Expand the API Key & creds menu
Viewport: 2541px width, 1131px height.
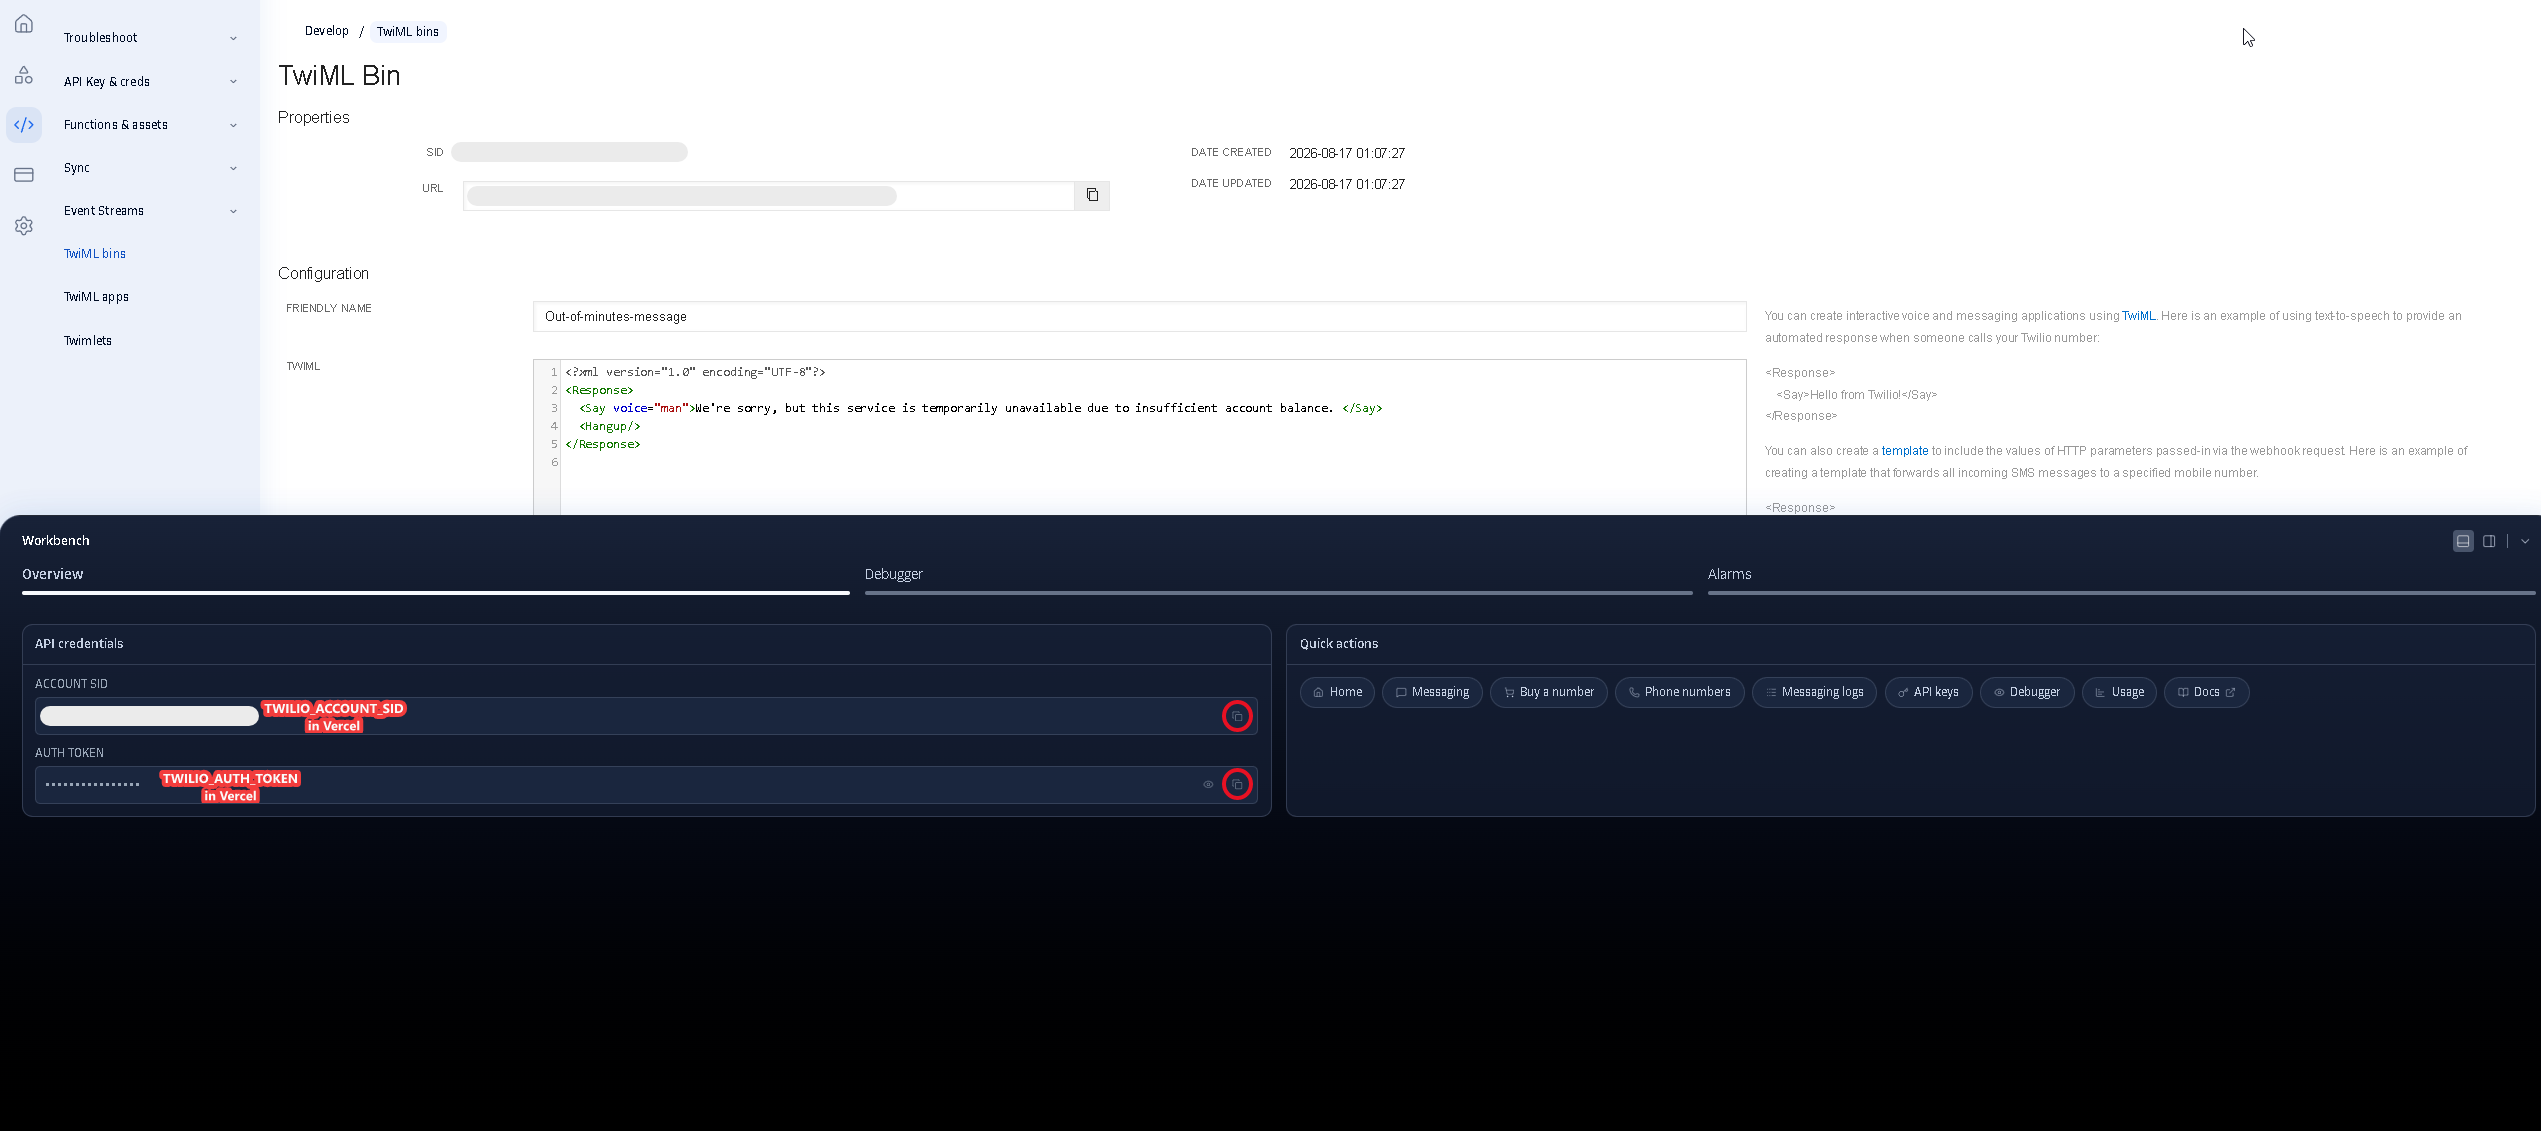pyautogui.click(x=149, y=82)
